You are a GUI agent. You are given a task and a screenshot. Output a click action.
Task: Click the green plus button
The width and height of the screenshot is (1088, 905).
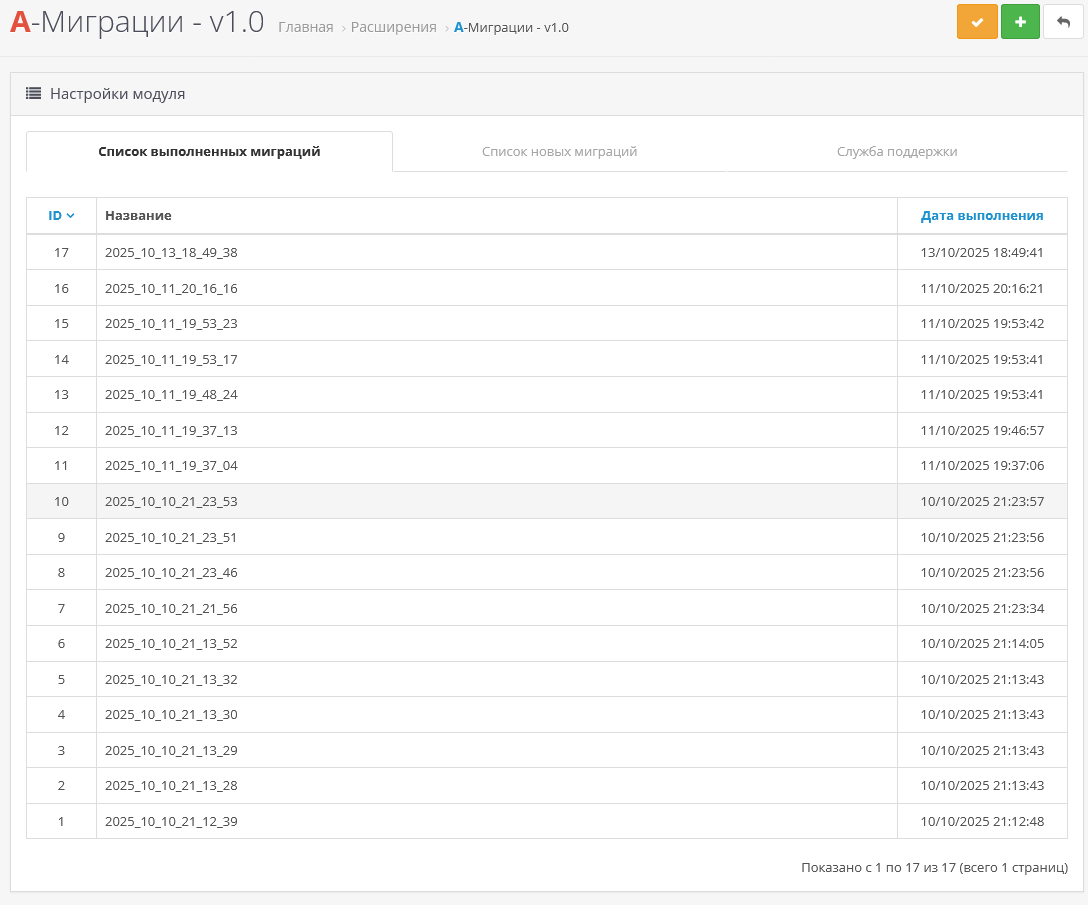[1020, 22]
